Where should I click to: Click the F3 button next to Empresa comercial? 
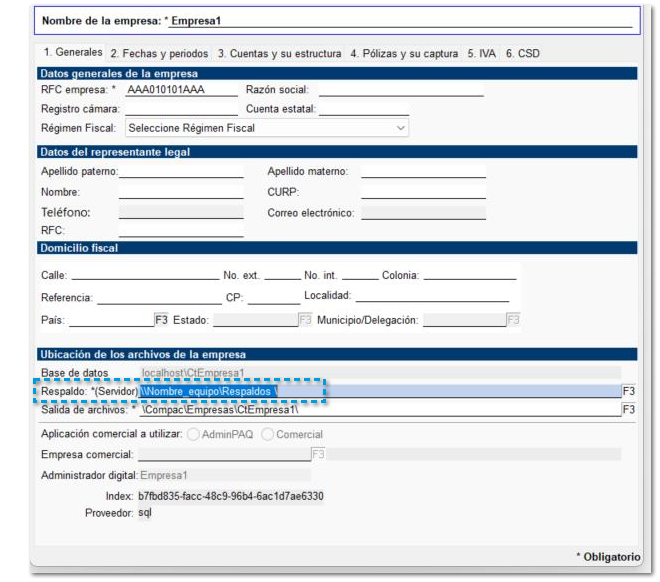click(319, 454)
